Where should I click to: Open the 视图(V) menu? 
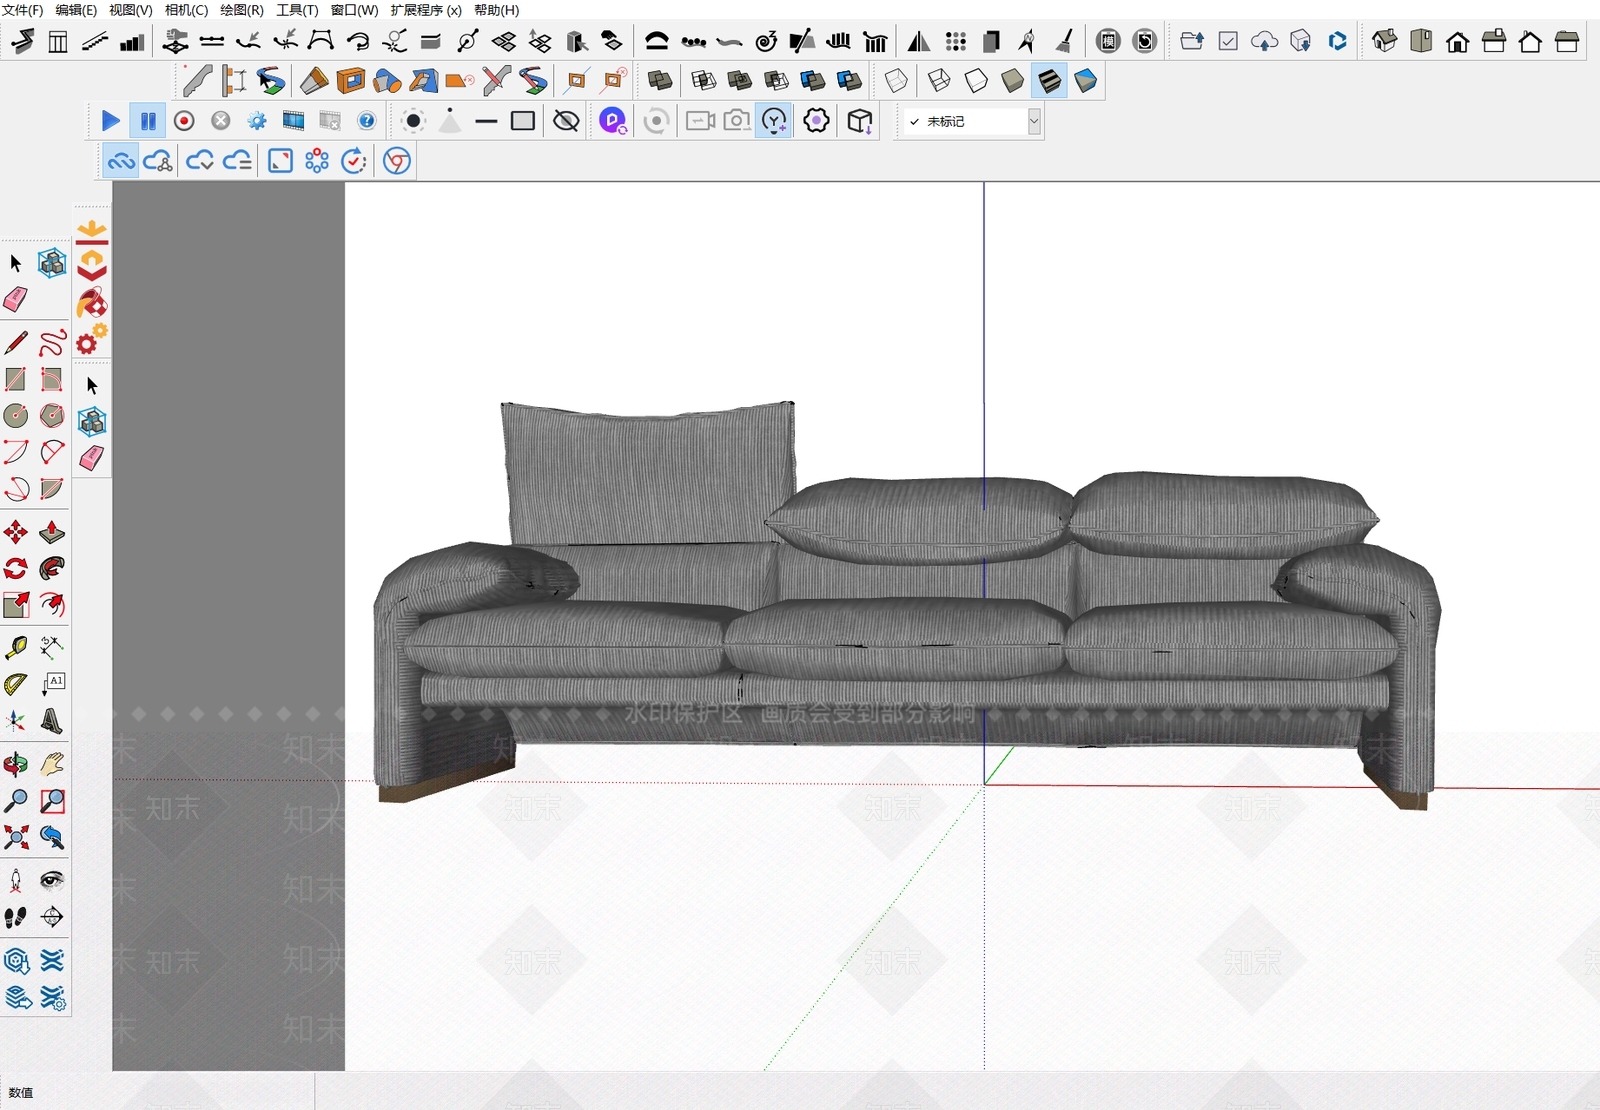(x=130, y=10)
